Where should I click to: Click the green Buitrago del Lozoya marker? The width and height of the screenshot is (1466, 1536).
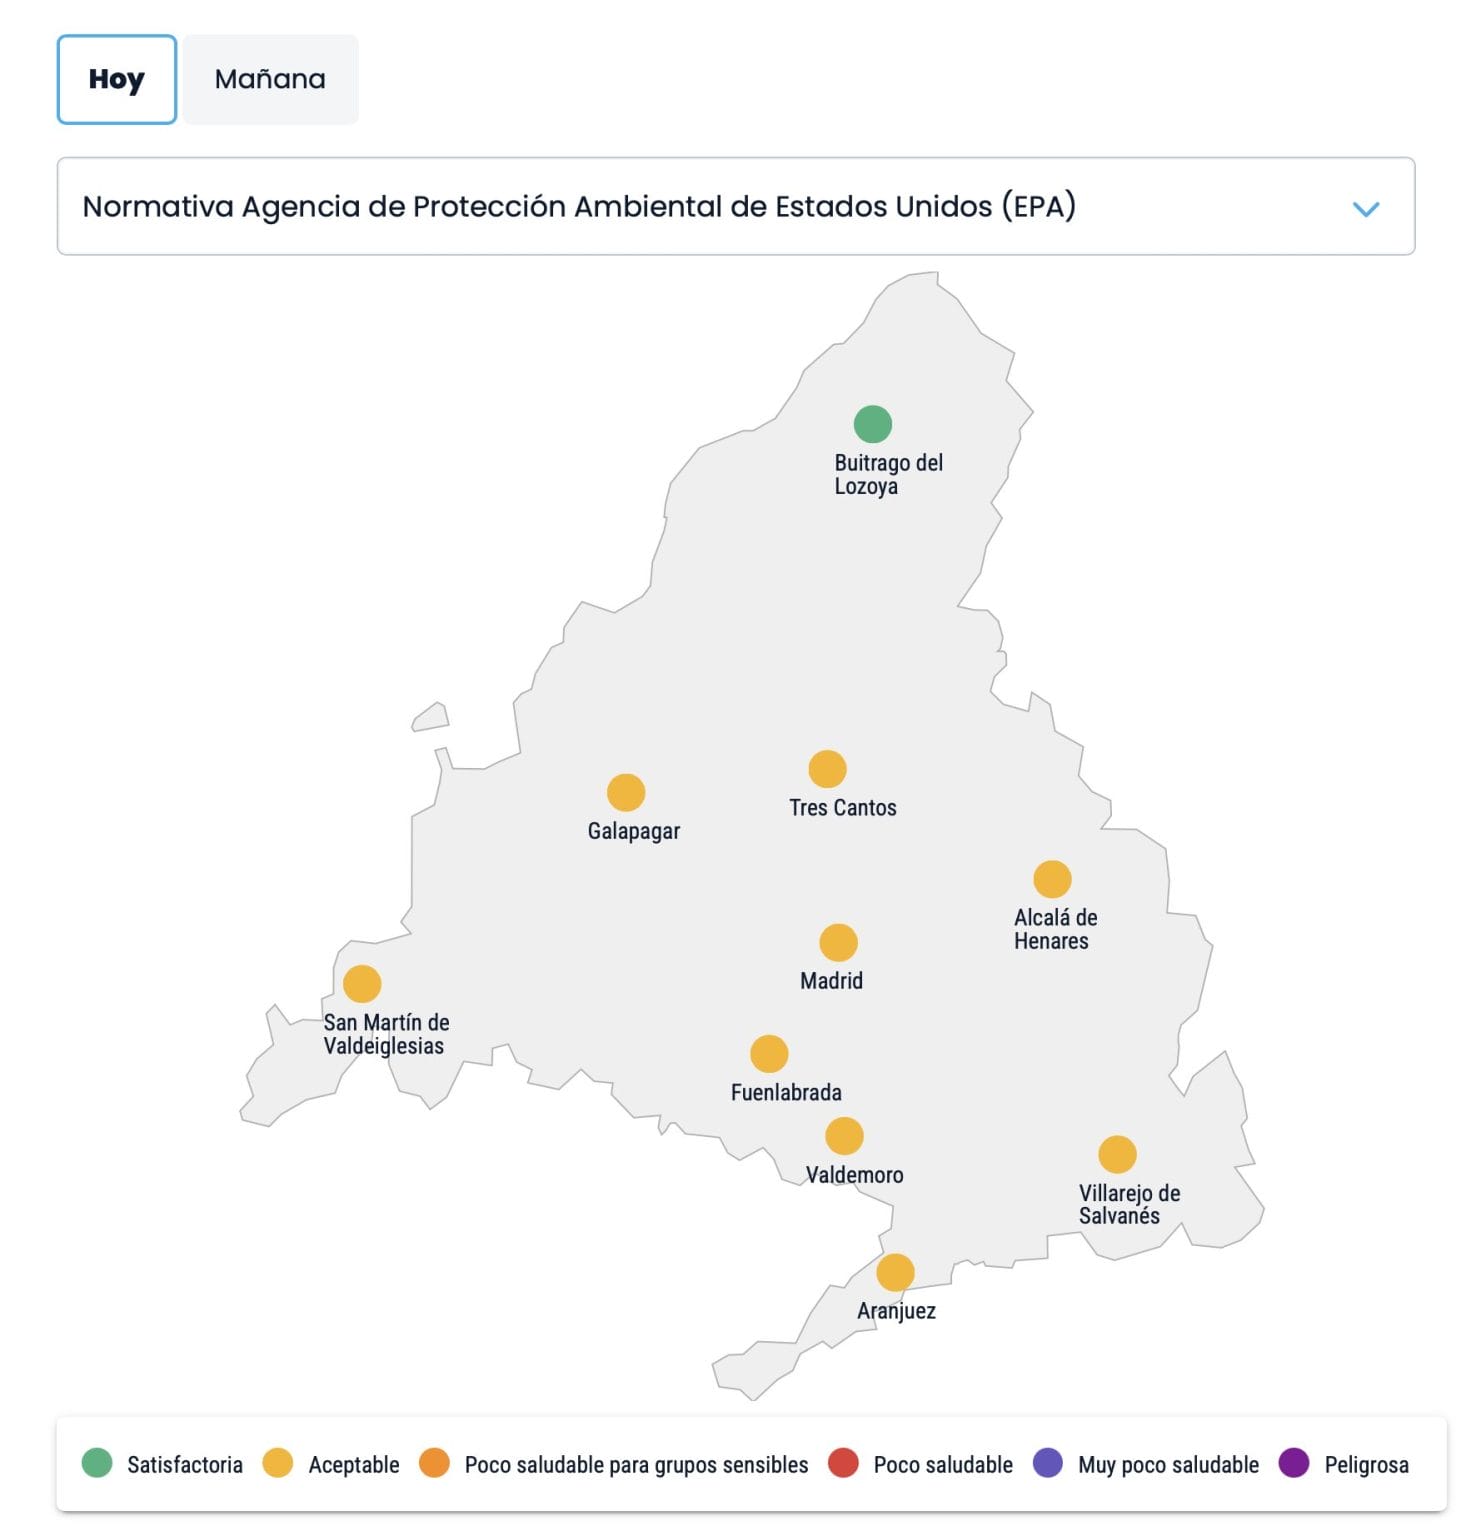(872, 424)
